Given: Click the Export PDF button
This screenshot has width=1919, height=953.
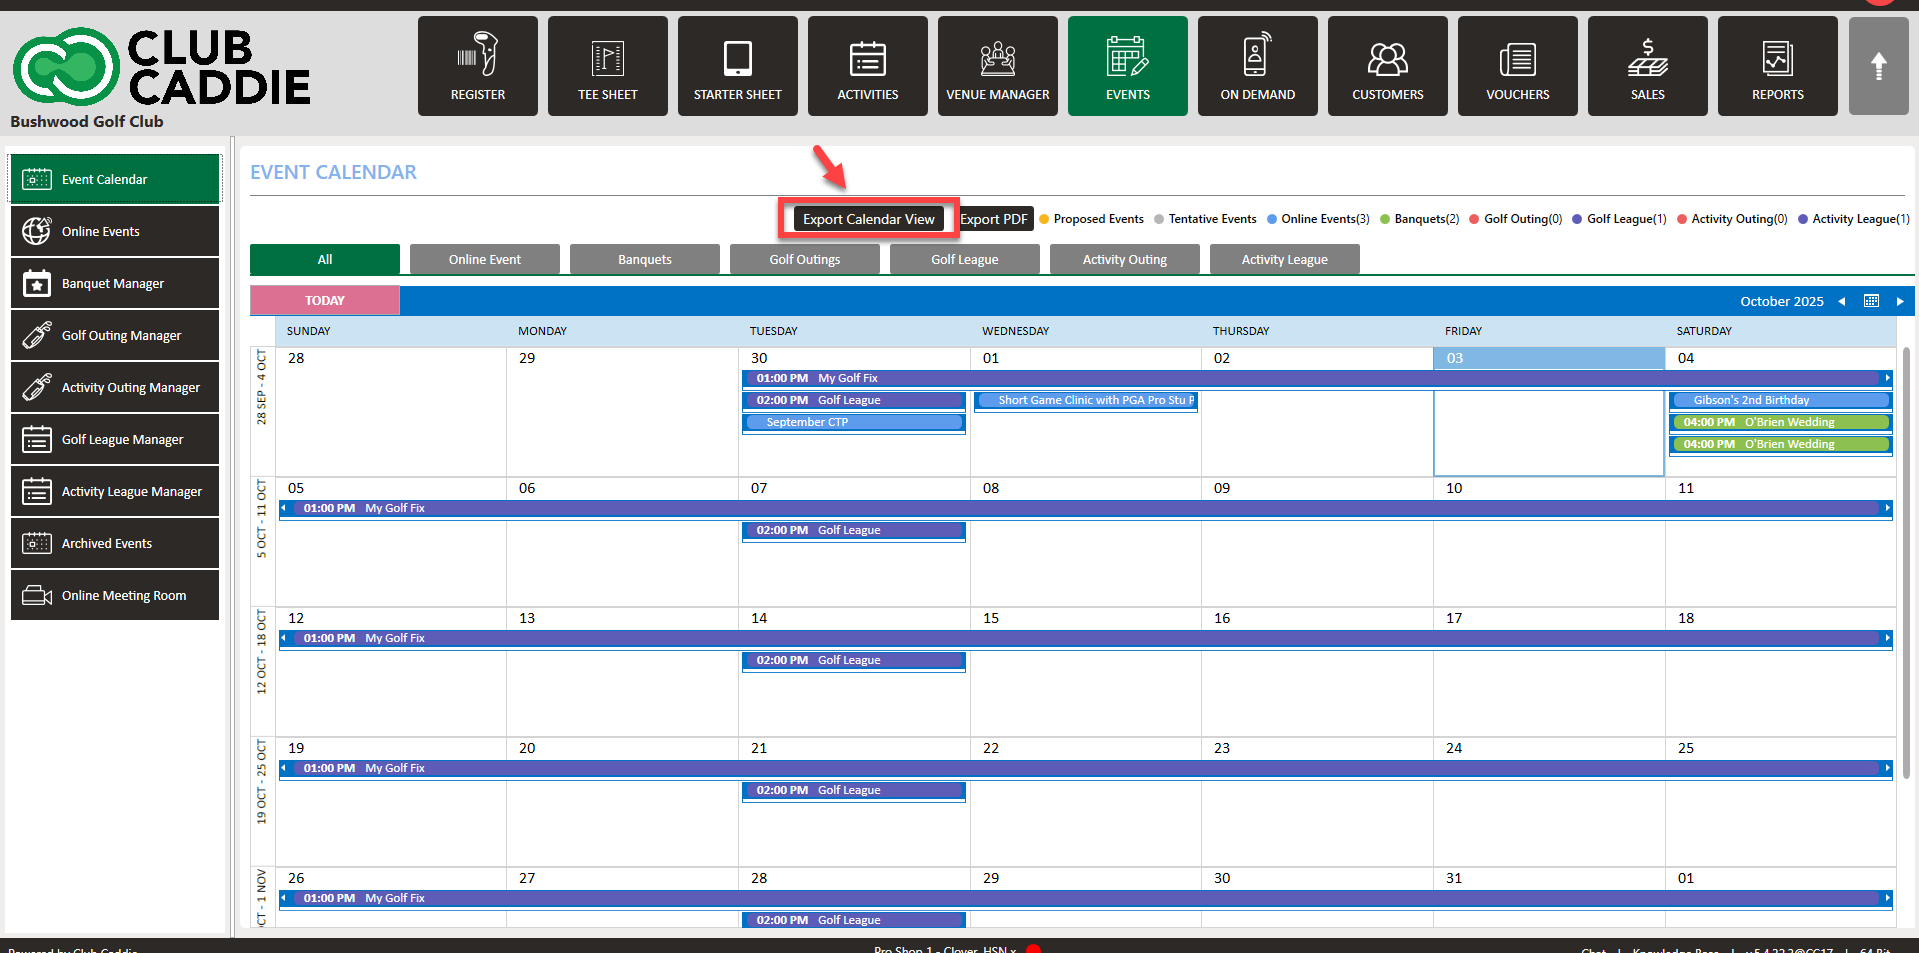Looking at the screenshot, I should (994, 219).
